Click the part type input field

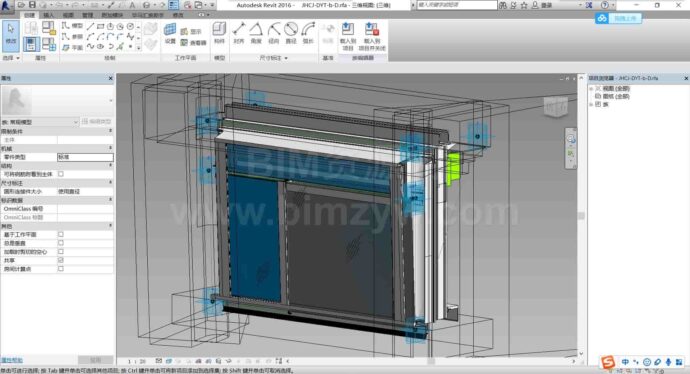point(85,157)
